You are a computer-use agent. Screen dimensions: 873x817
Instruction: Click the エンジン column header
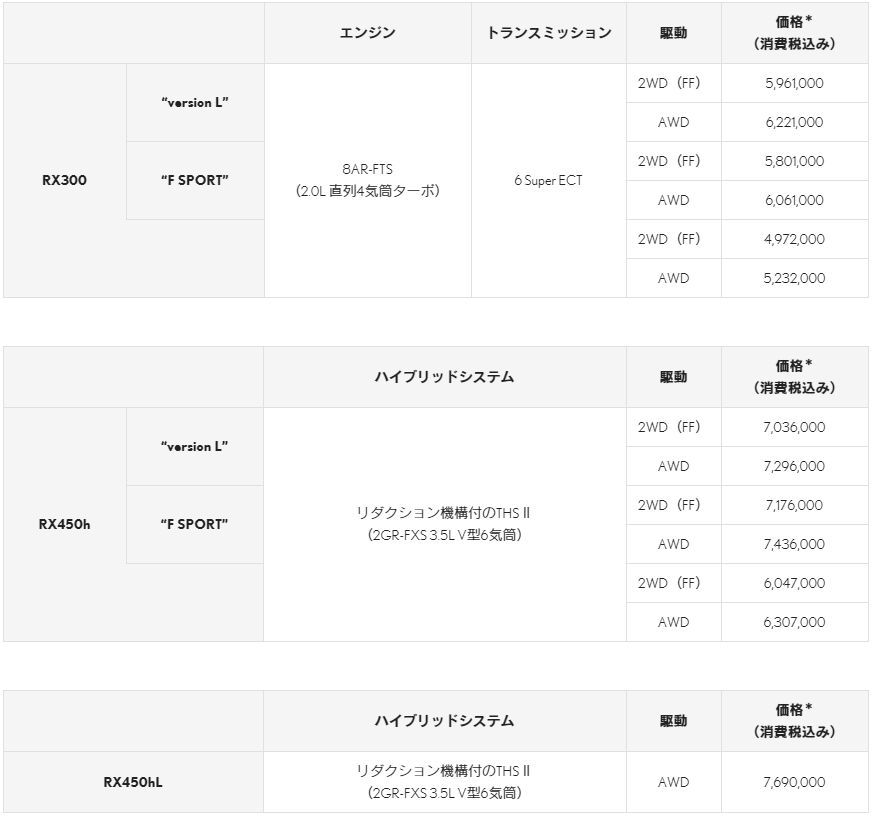367,33
